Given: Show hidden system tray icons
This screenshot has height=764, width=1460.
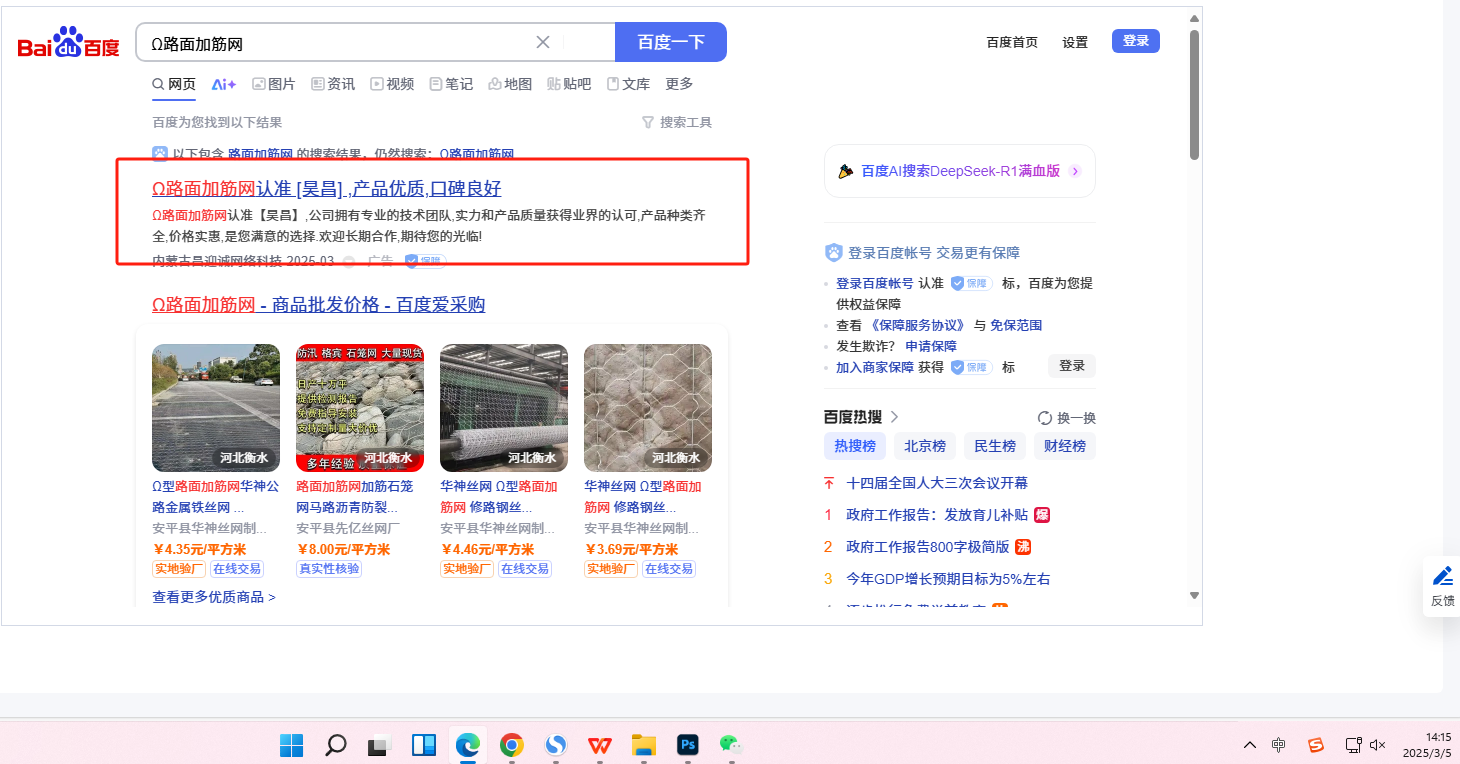Looking at the screenshot, I should [1250, 745].
